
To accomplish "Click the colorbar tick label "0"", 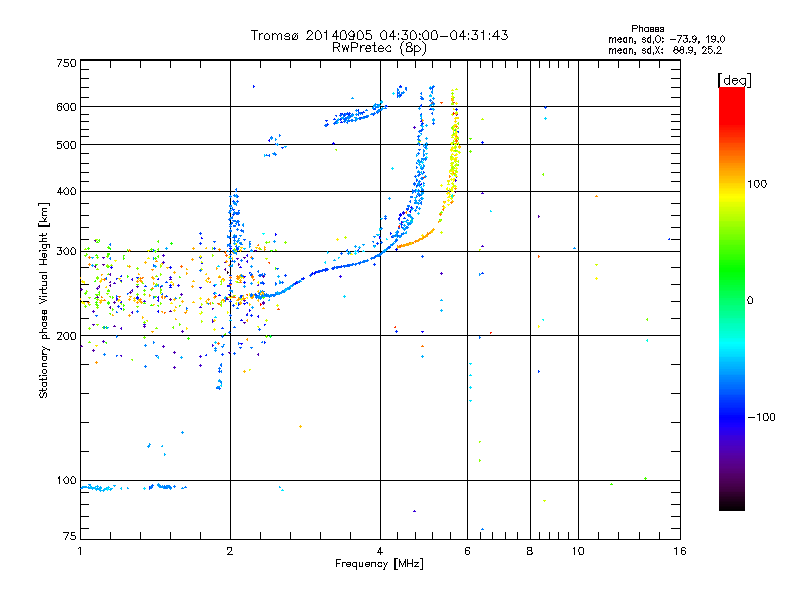I will (750, 300).
